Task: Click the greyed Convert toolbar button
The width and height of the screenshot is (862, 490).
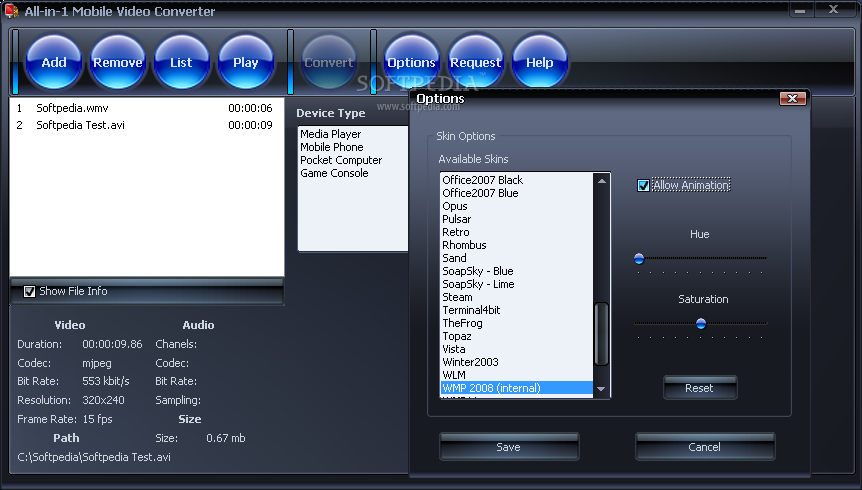Action: pos(329,62)
